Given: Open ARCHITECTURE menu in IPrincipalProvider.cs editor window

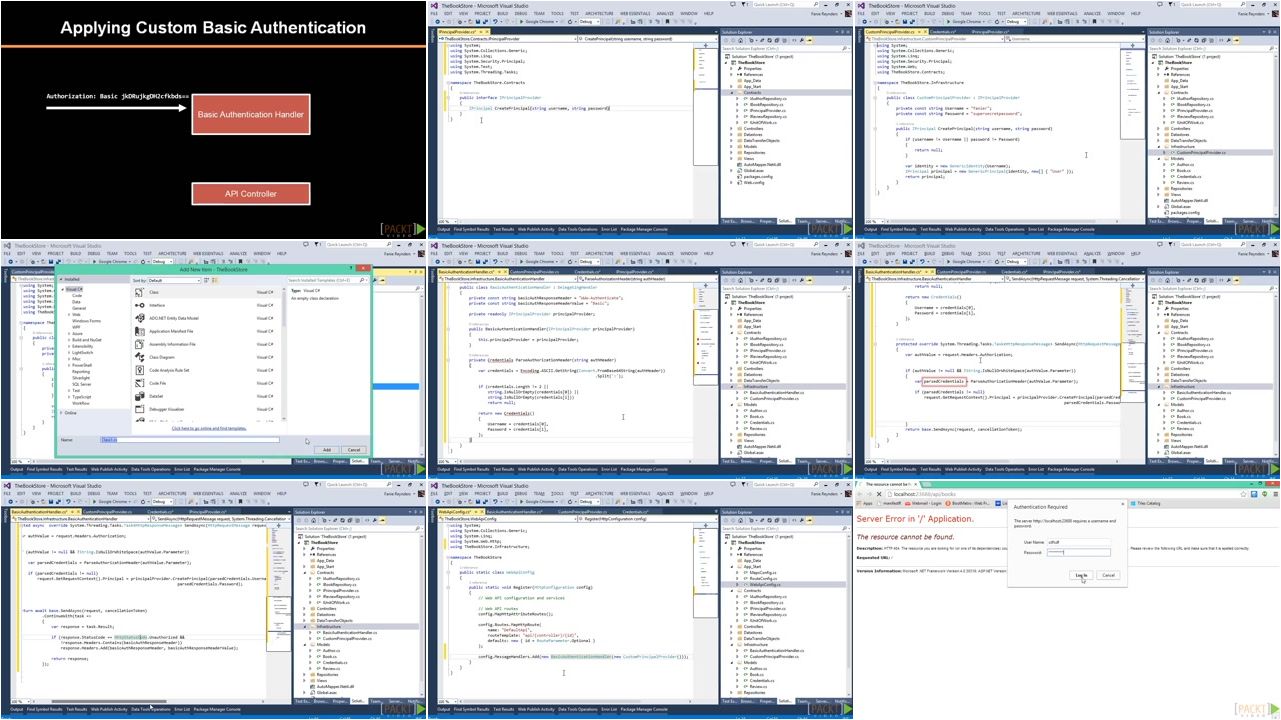Looking at the screenshot, I should 599,13.
